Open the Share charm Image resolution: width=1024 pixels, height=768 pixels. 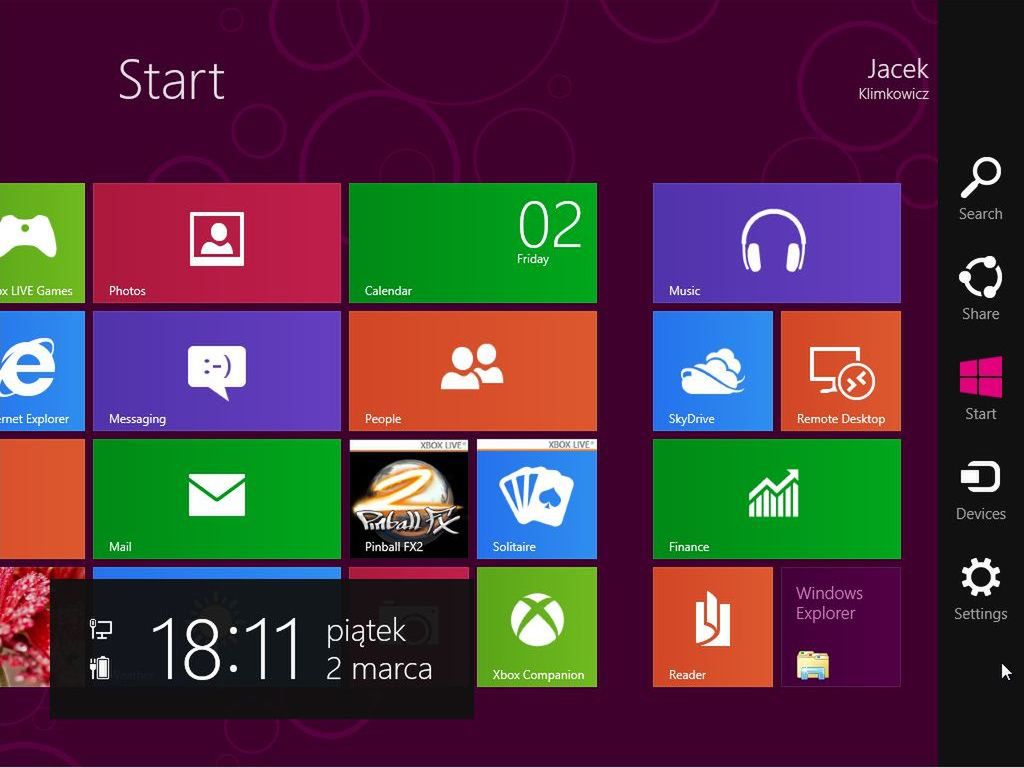click(980, 289)
